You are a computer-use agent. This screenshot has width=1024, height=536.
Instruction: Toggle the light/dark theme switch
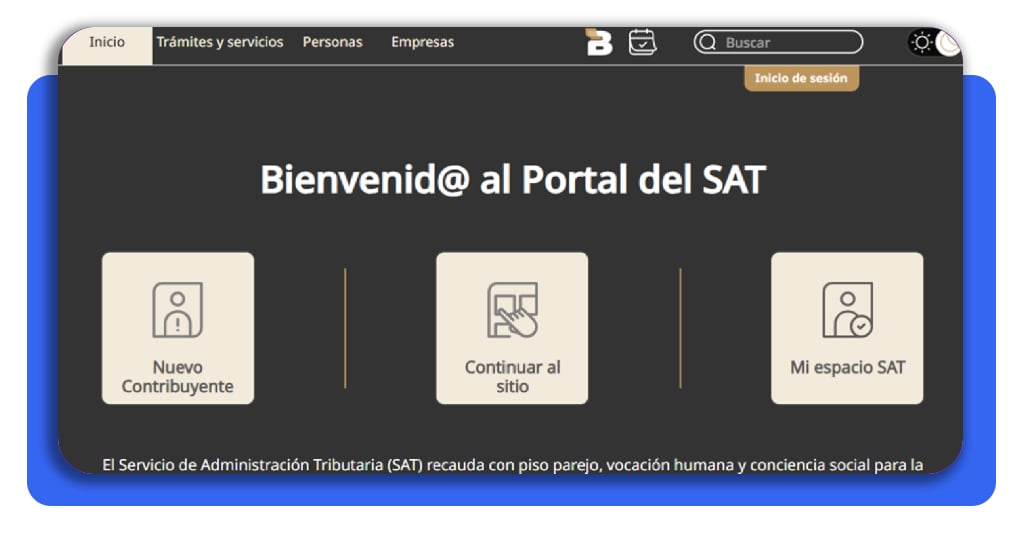(x=935, y=43)
